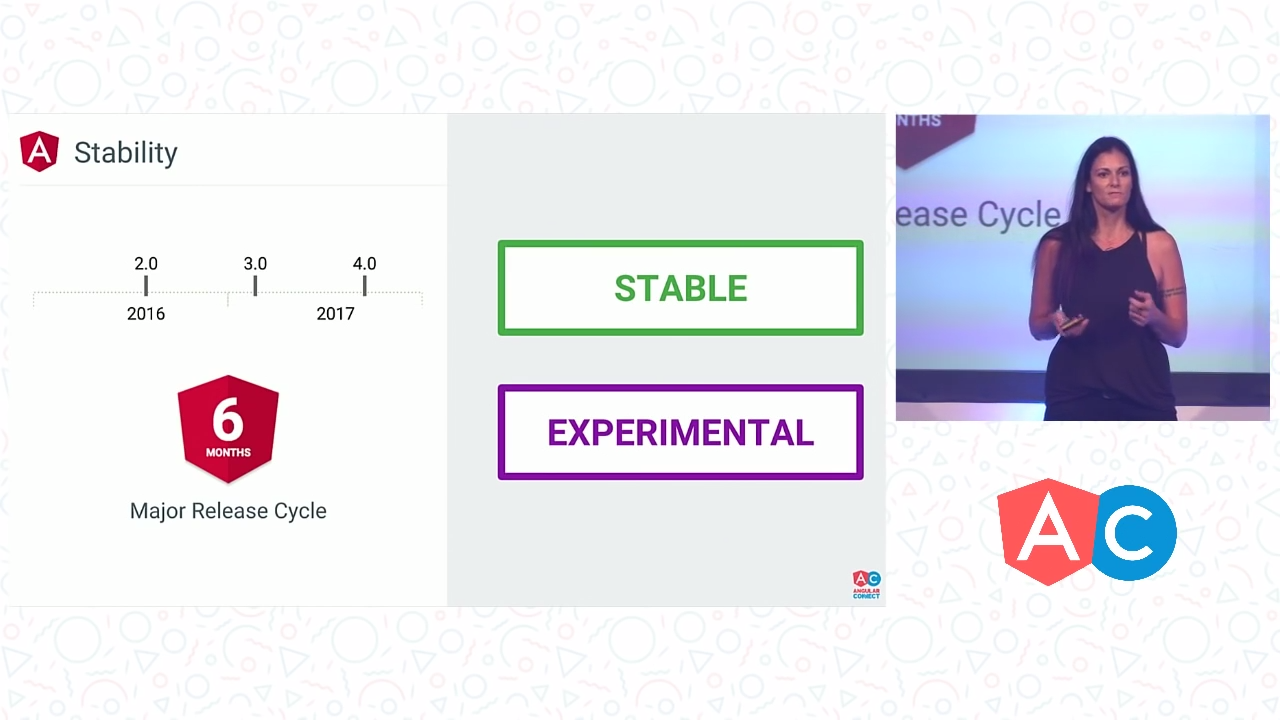The width and height of the screenshot is (1280, 720).
Task: Click the Stability slide title
Action: point(126,153)
